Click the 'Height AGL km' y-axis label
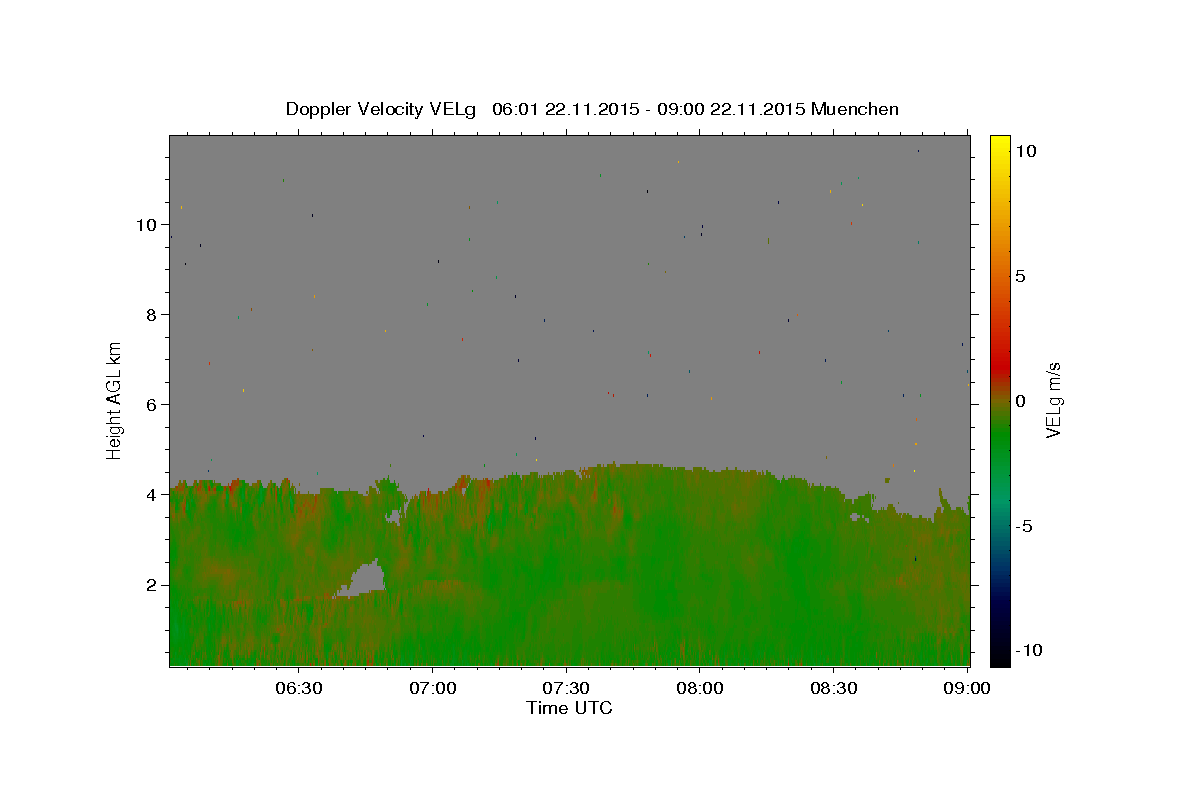1200x800 pixels. coord(115,399)
